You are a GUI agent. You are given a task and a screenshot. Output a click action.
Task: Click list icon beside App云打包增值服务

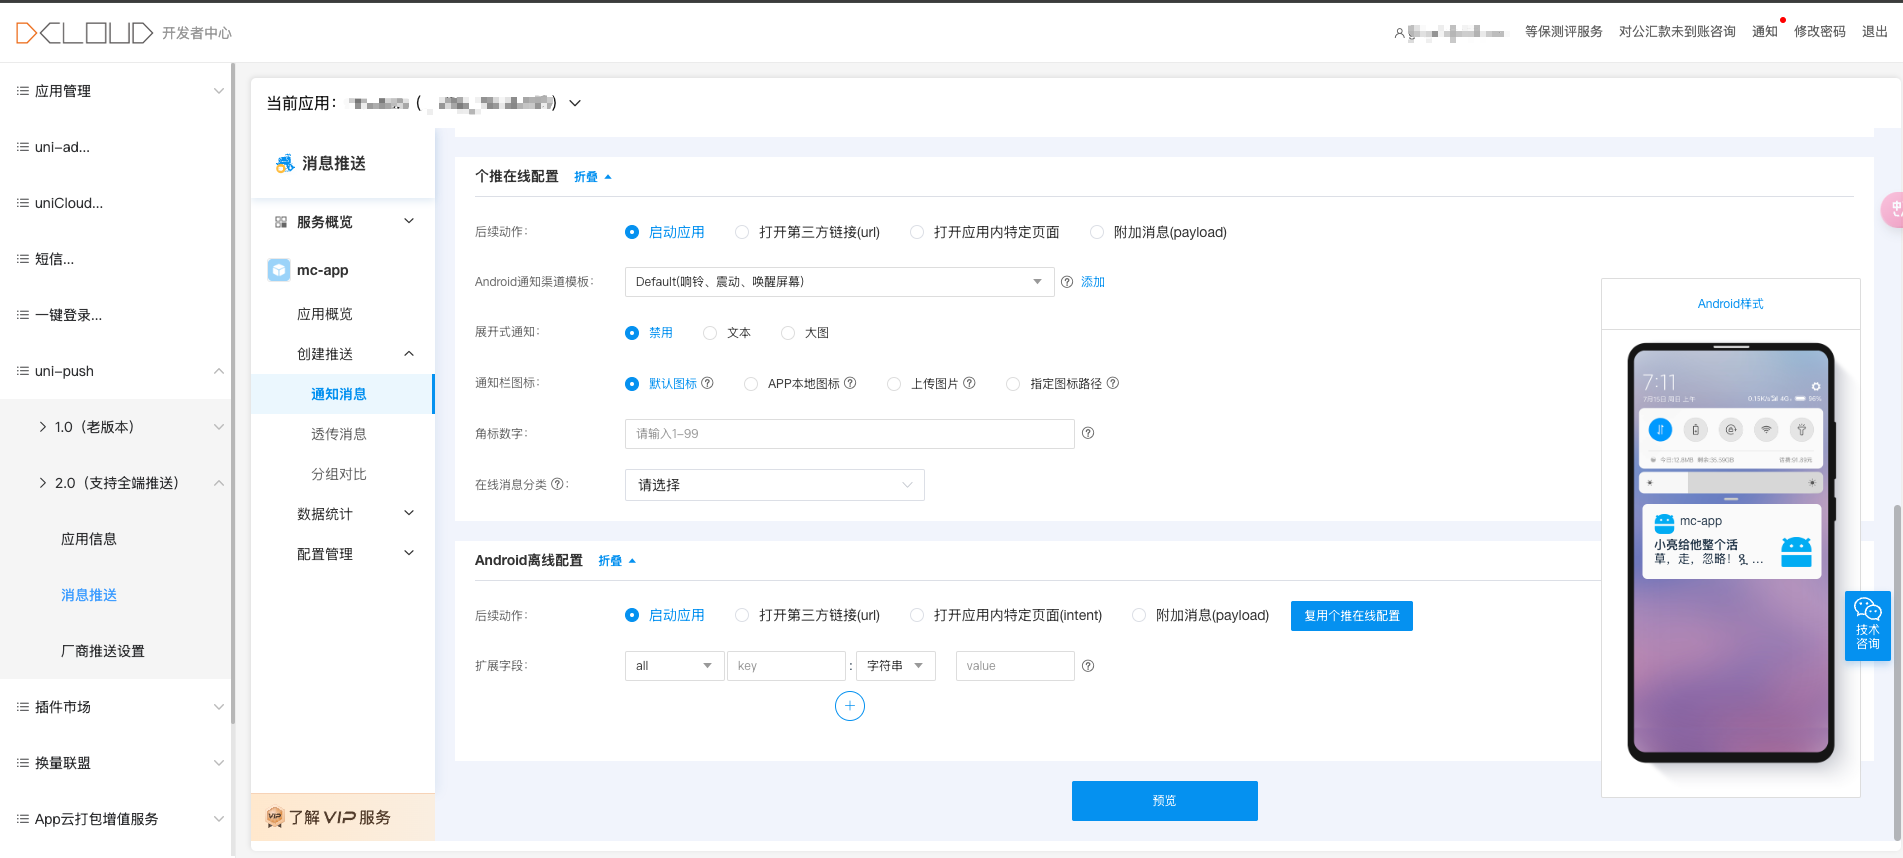pos(22,819)
